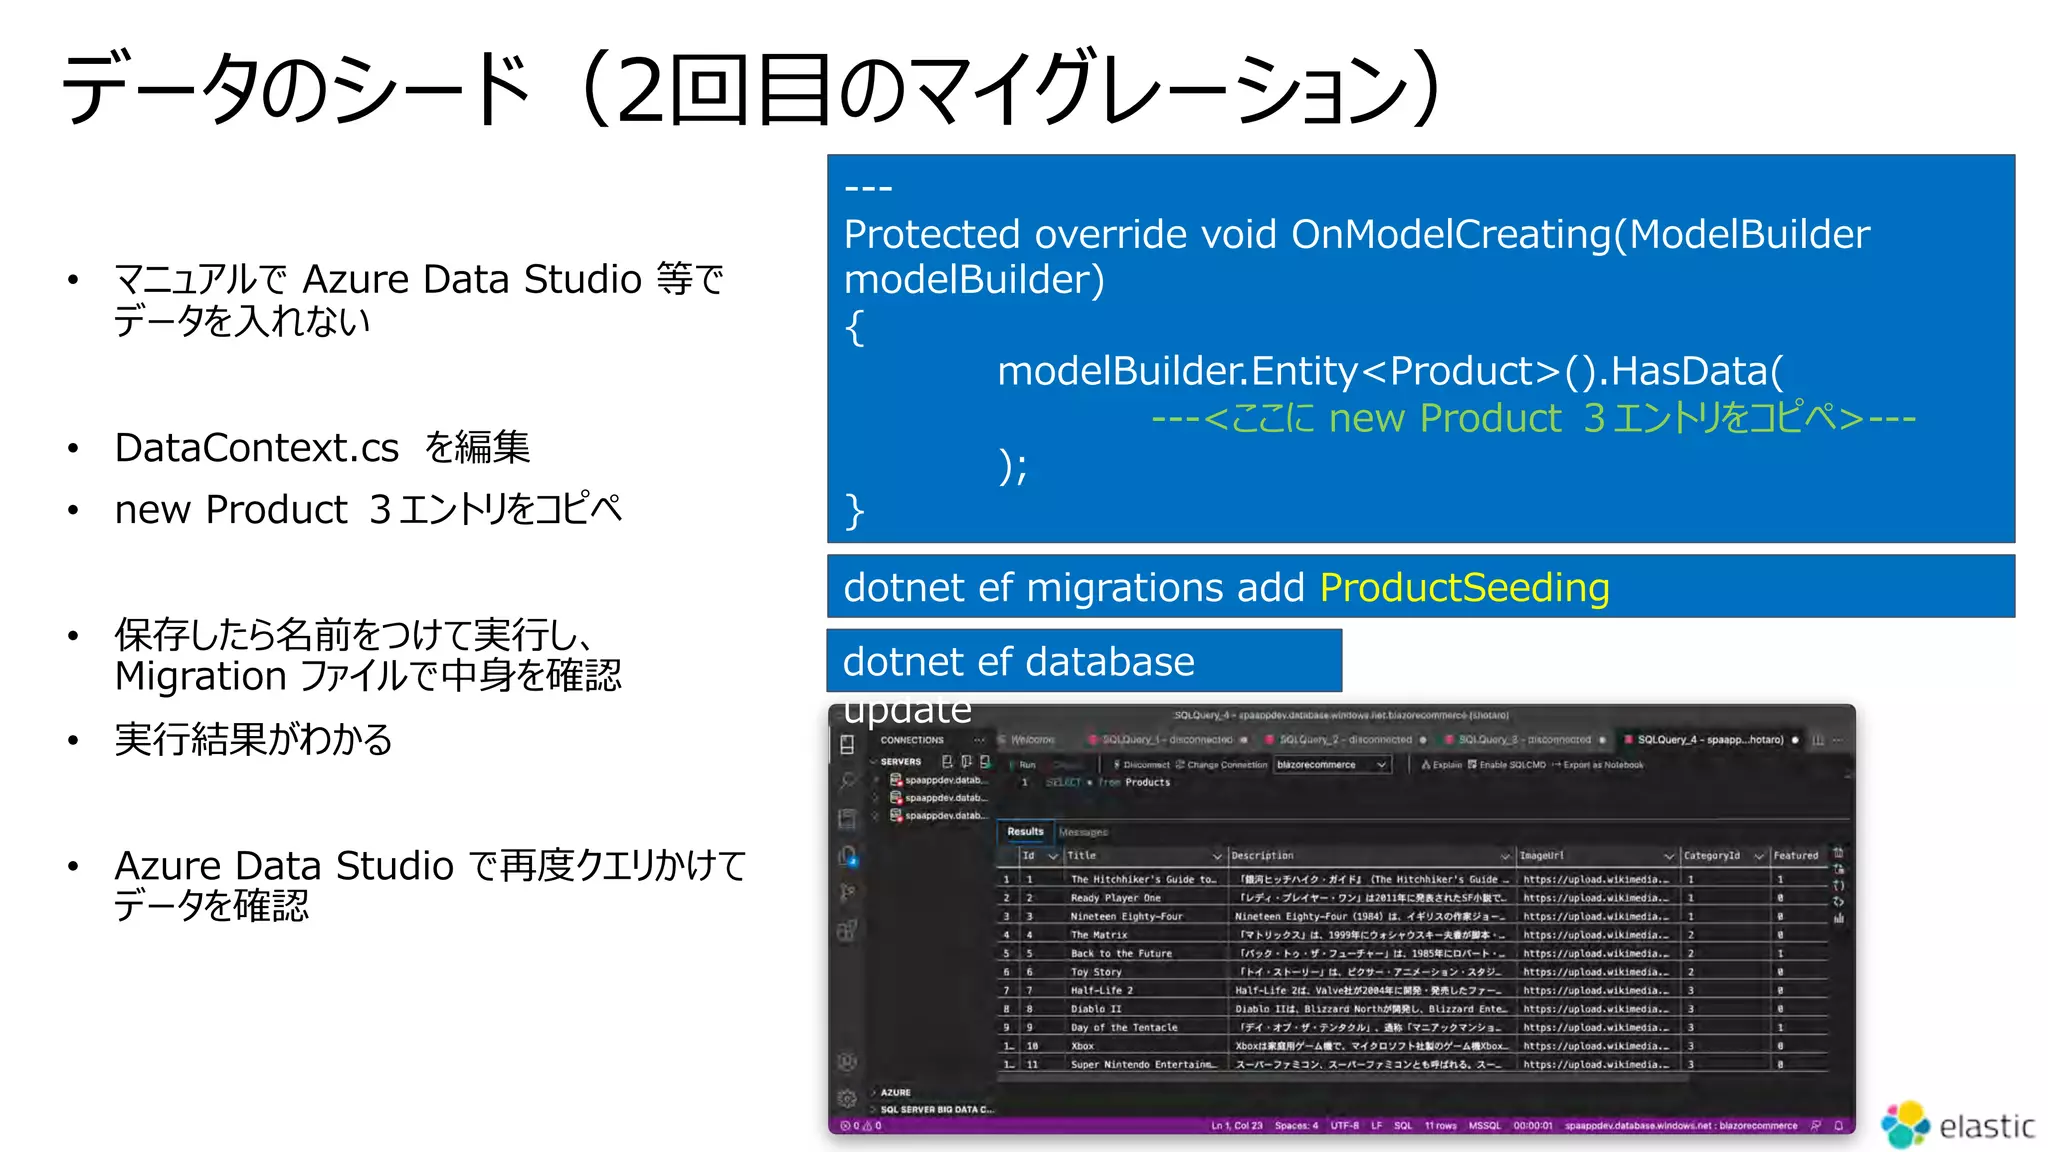Open the Manage gear icon in activity bar
The image size is (2048, 1152).
[x=847, y=1098]
